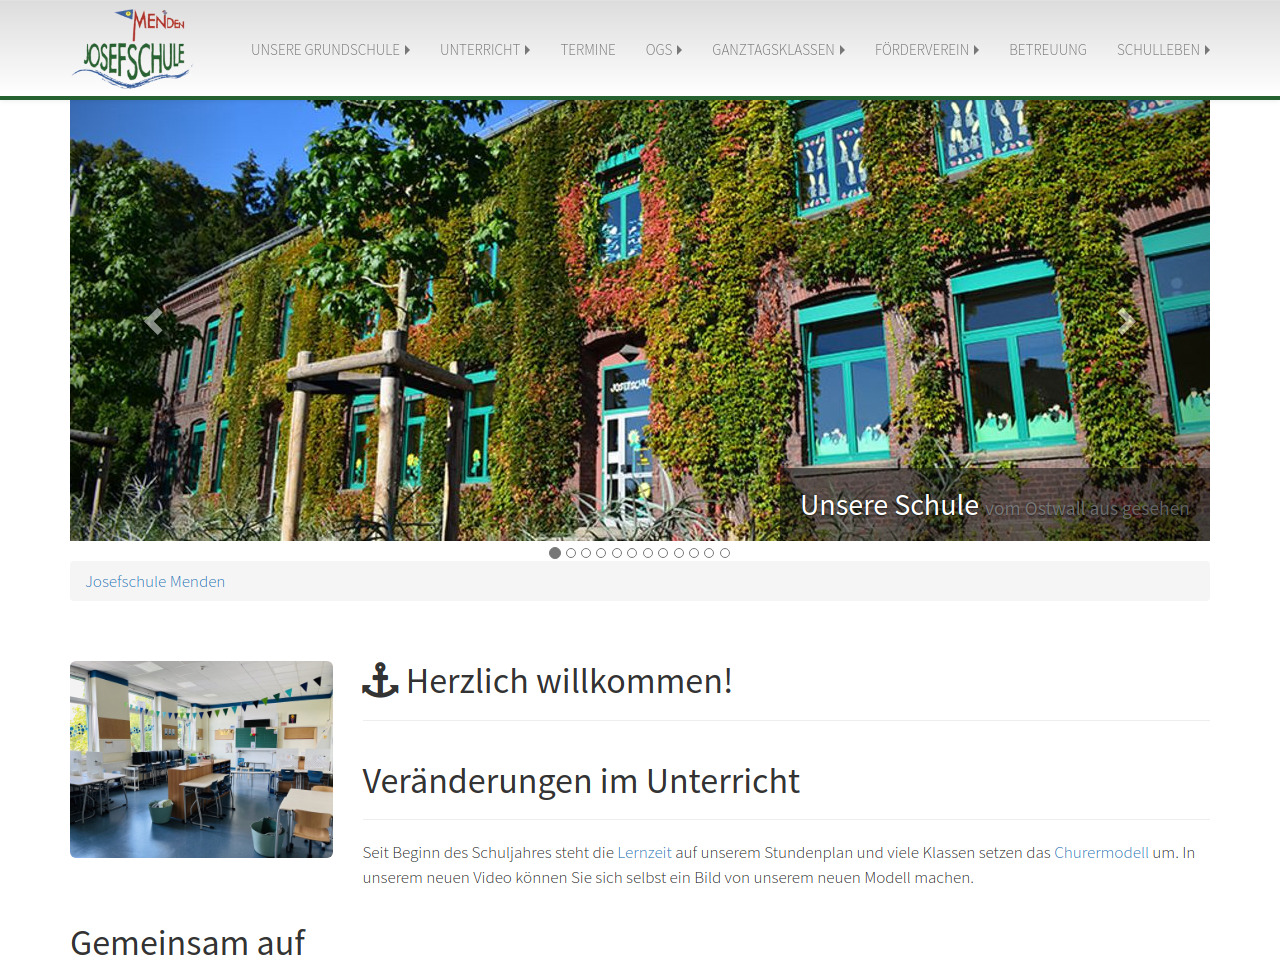Open the classroom photo thumbnail

coord(201,759)
